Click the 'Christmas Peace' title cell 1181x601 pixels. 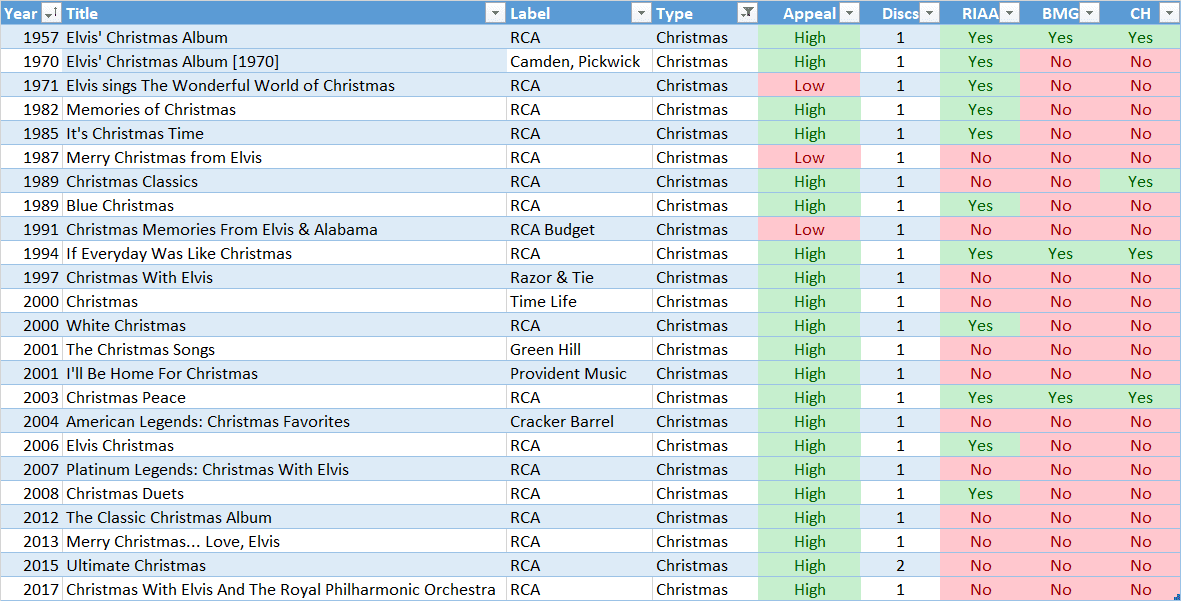click(284, 398)
